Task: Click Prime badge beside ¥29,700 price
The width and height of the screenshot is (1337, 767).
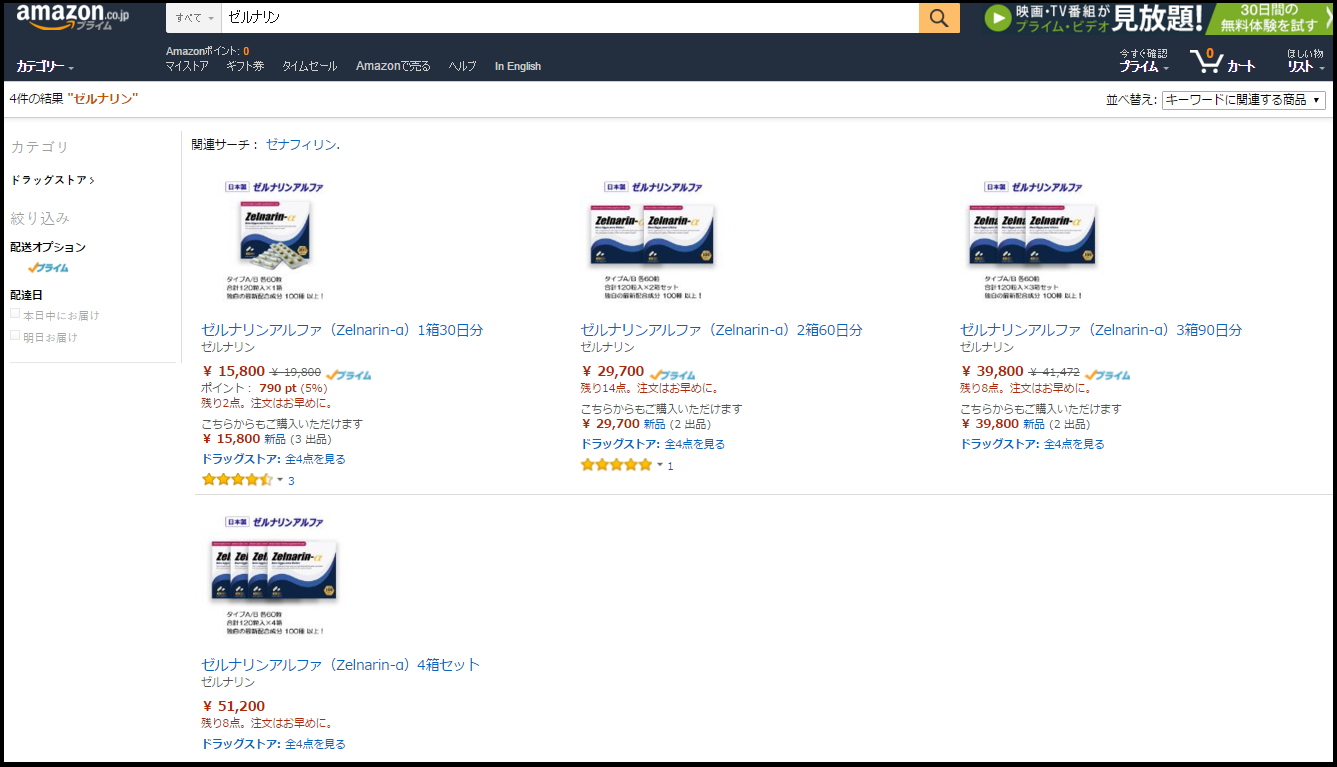Action: tap(672, 375)
